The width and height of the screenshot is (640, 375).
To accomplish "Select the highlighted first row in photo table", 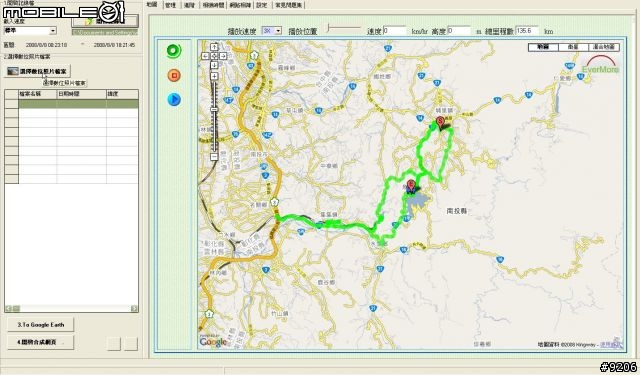I will click(71, 104).
